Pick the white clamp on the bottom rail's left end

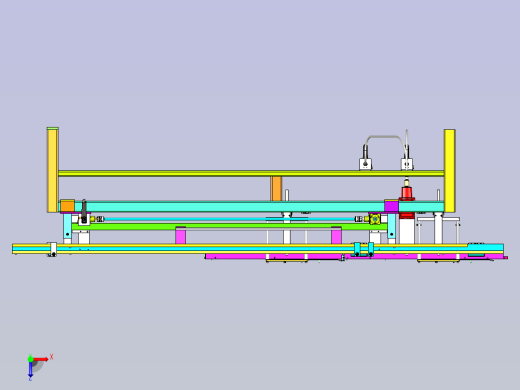(53, 249)
